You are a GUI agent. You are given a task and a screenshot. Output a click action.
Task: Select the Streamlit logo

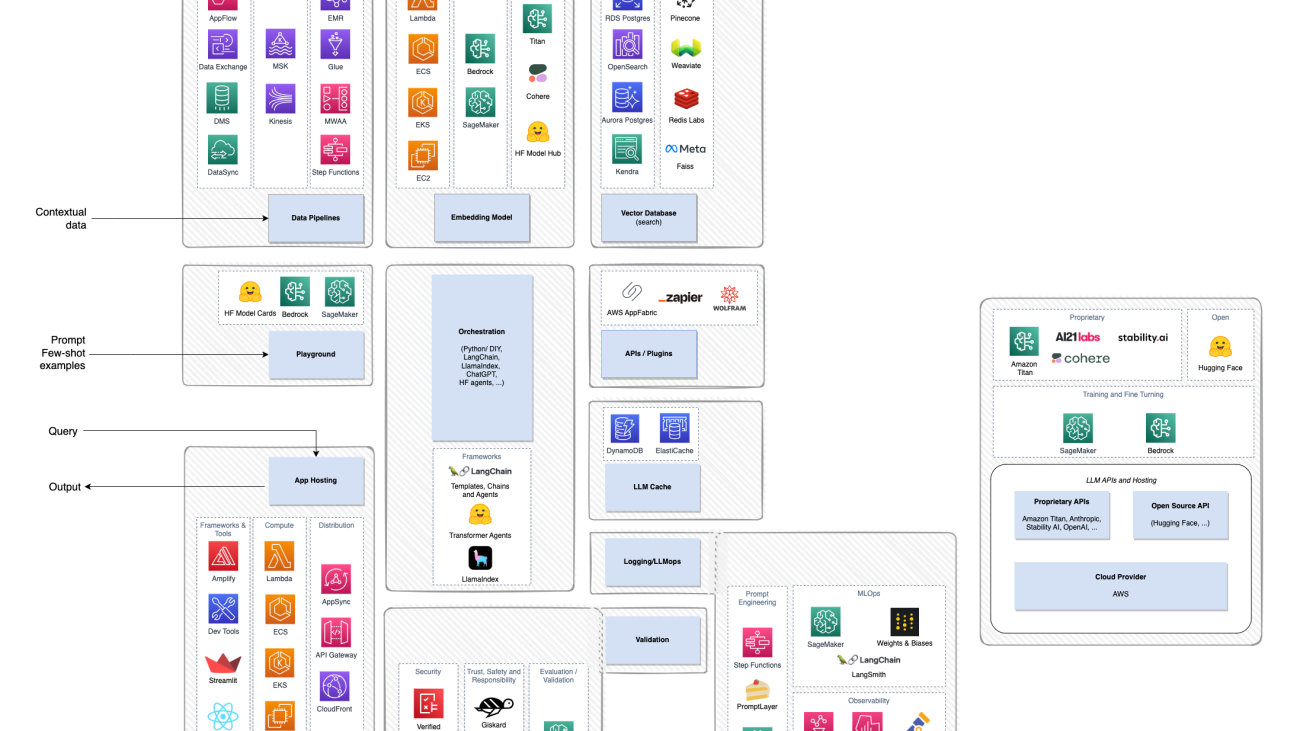223,663
